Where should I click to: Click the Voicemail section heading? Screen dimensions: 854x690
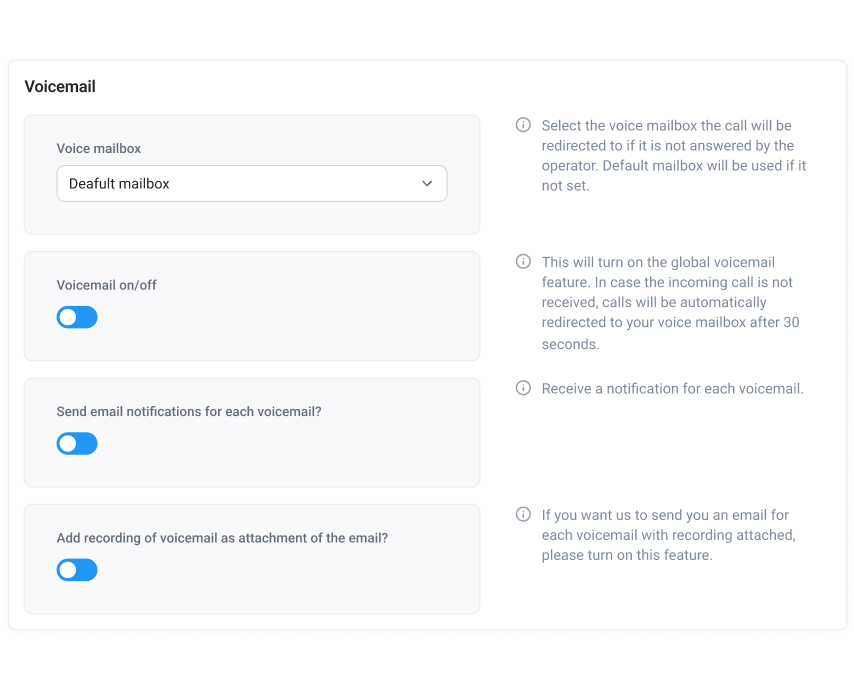point(60,87)
